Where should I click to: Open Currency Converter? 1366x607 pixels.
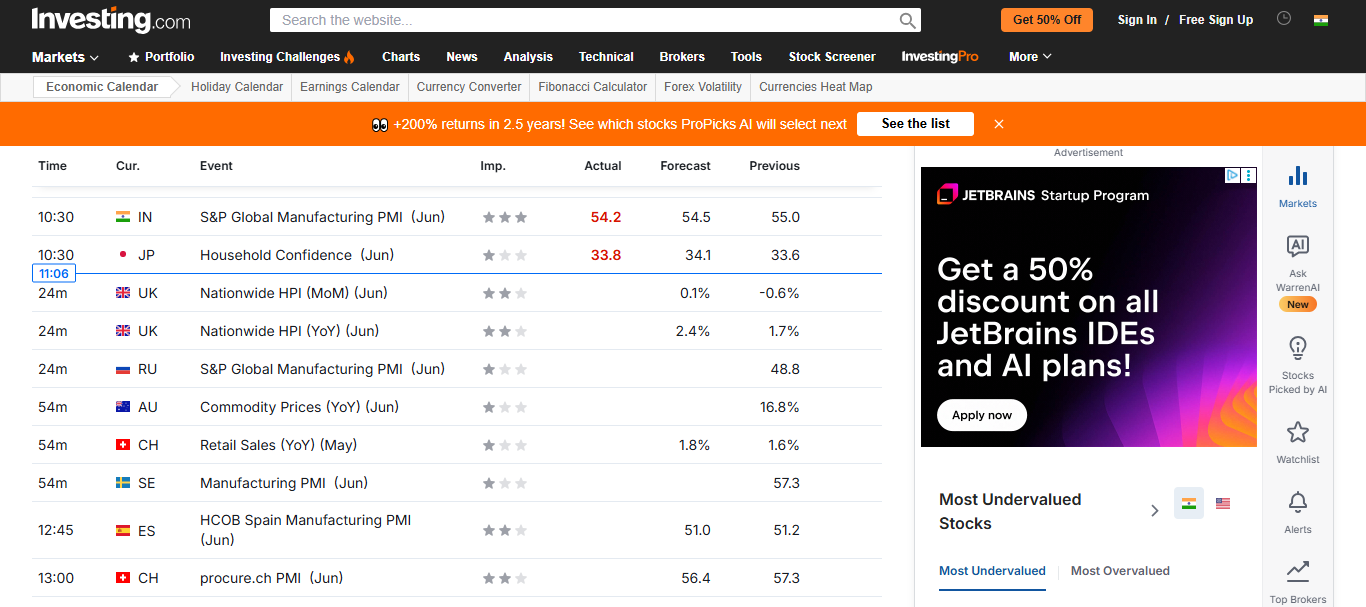469,87
